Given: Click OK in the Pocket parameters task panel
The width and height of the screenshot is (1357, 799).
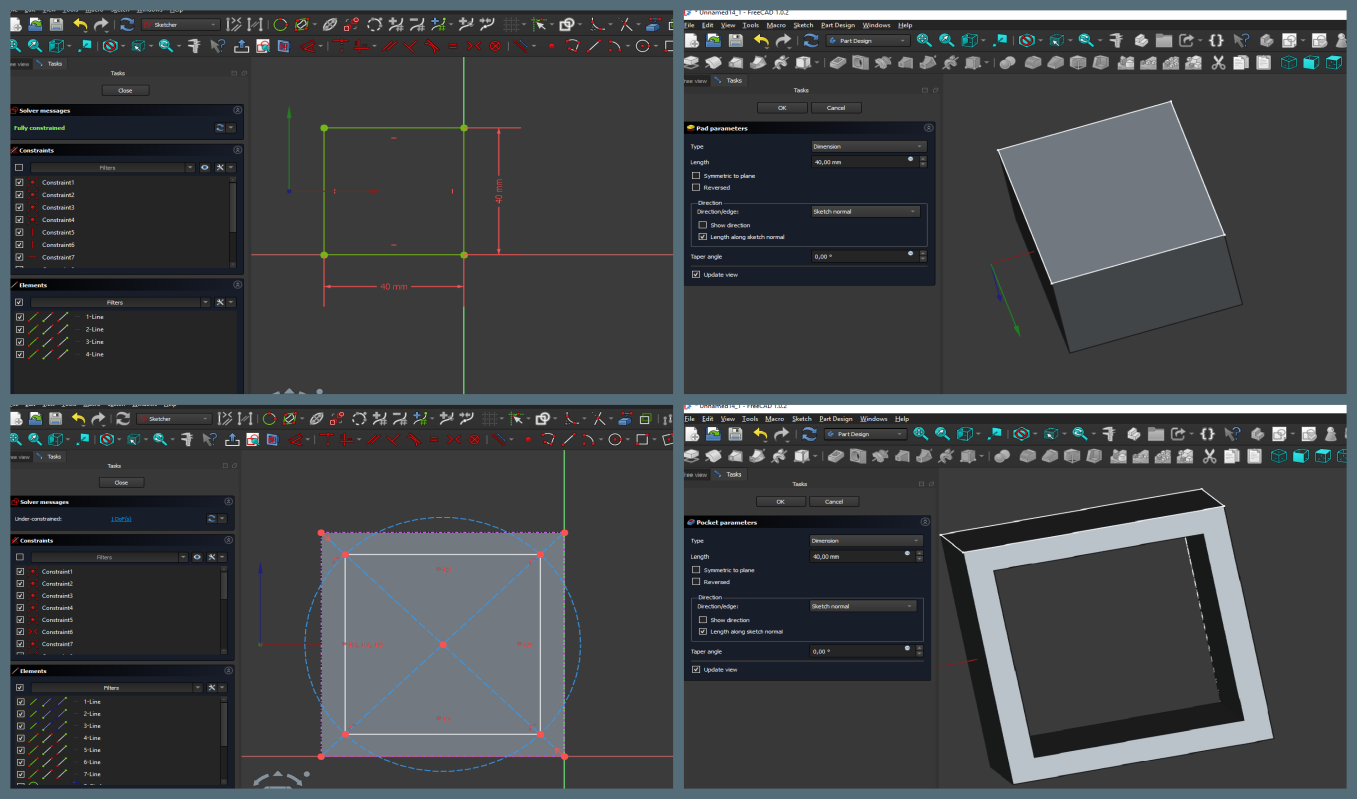Looking at the screenshot, I should [780, 502].
